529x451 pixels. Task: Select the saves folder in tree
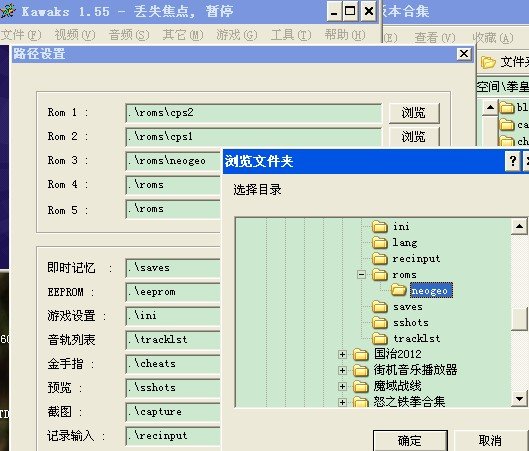tap(408, 307)
